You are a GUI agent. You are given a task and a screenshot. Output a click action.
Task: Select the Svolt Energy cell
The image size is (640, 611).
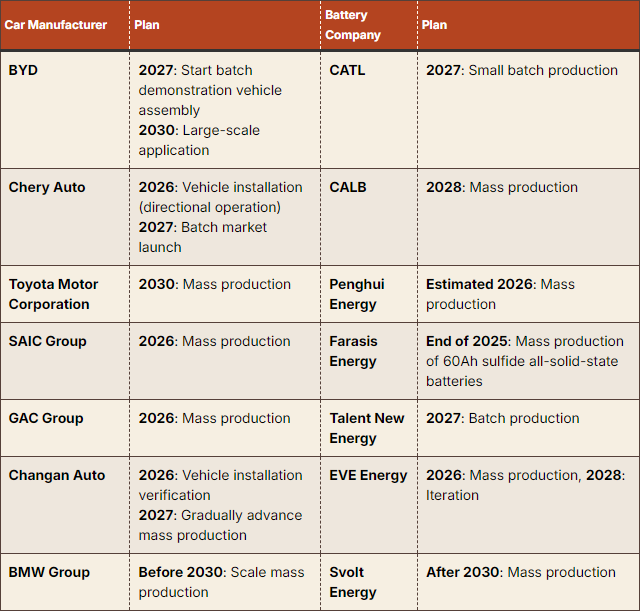tap(353, 582)
